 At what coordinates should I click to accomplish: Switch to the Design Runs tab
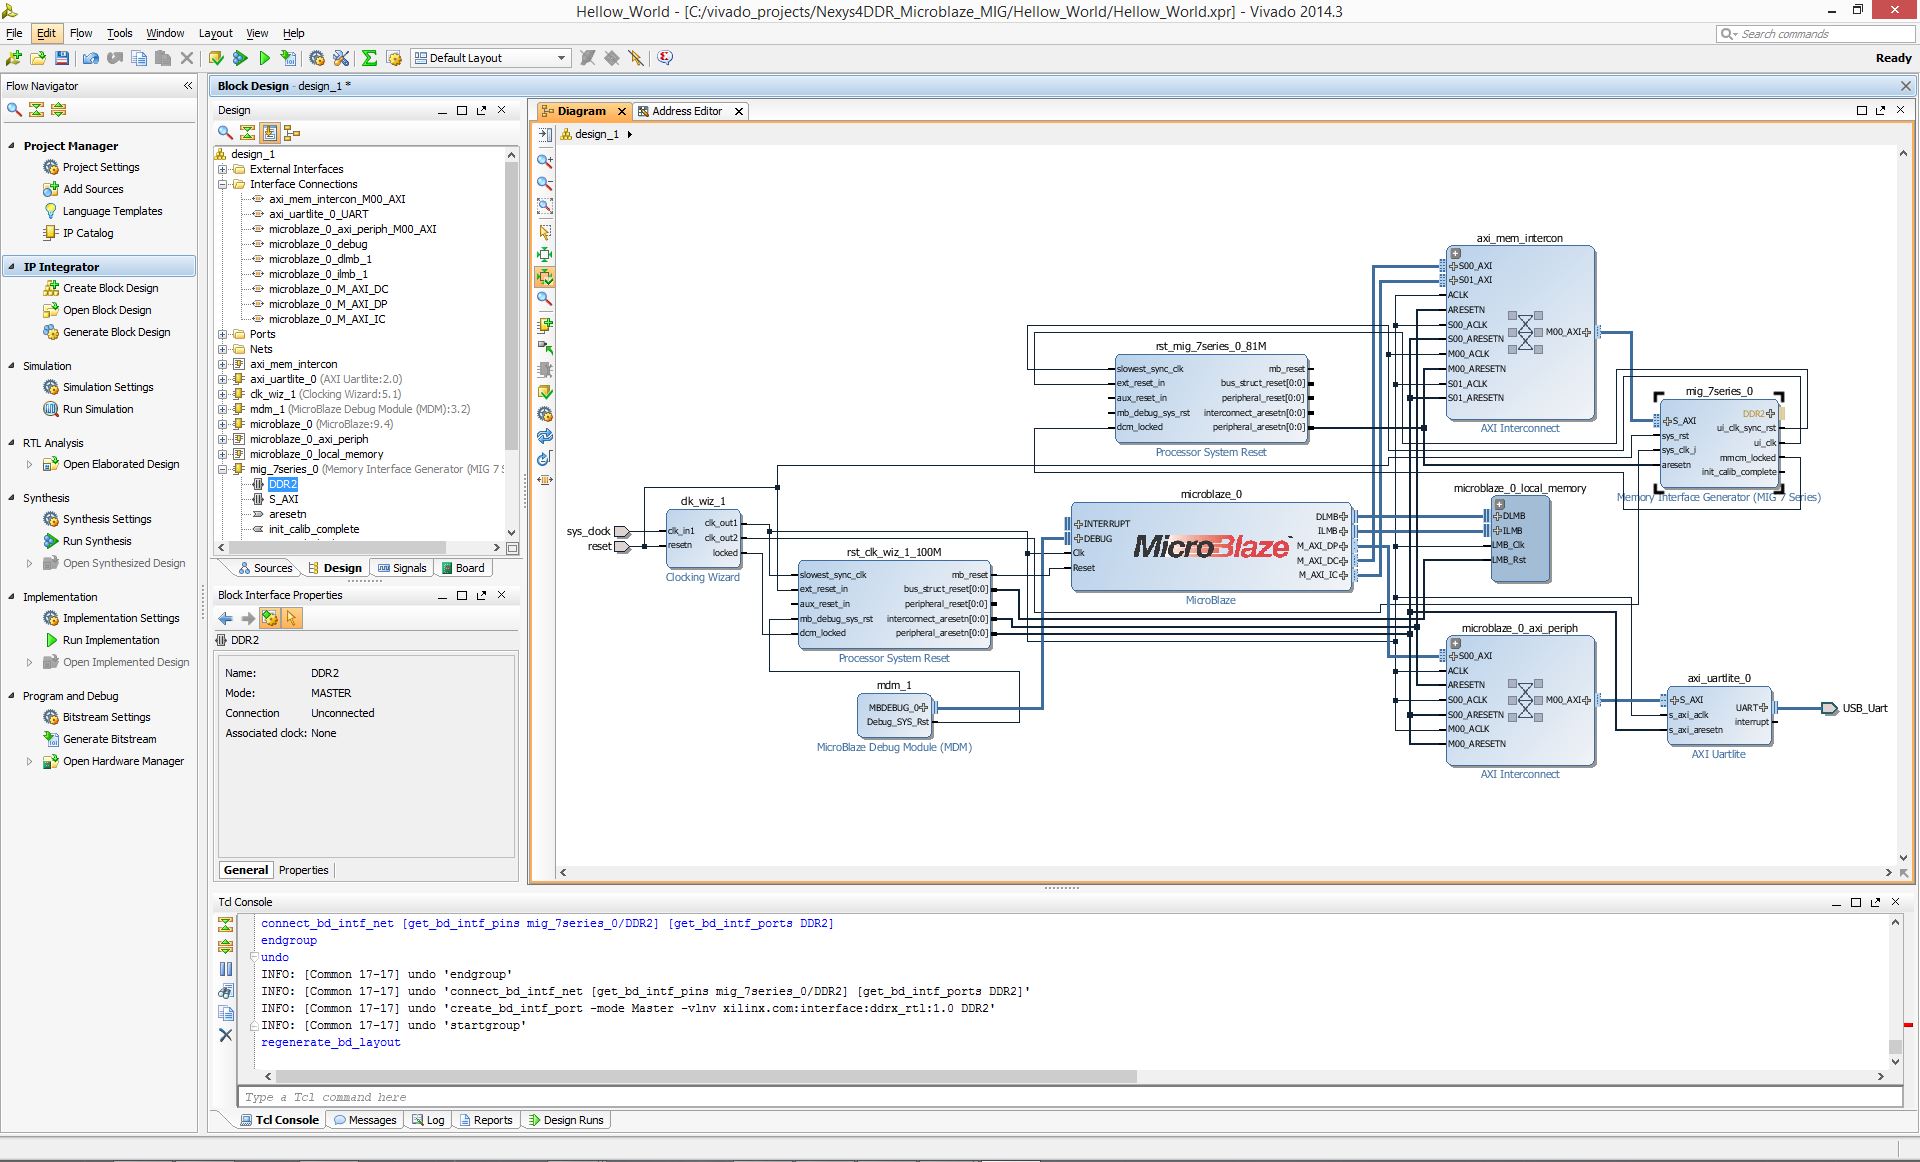(566, 1120)
